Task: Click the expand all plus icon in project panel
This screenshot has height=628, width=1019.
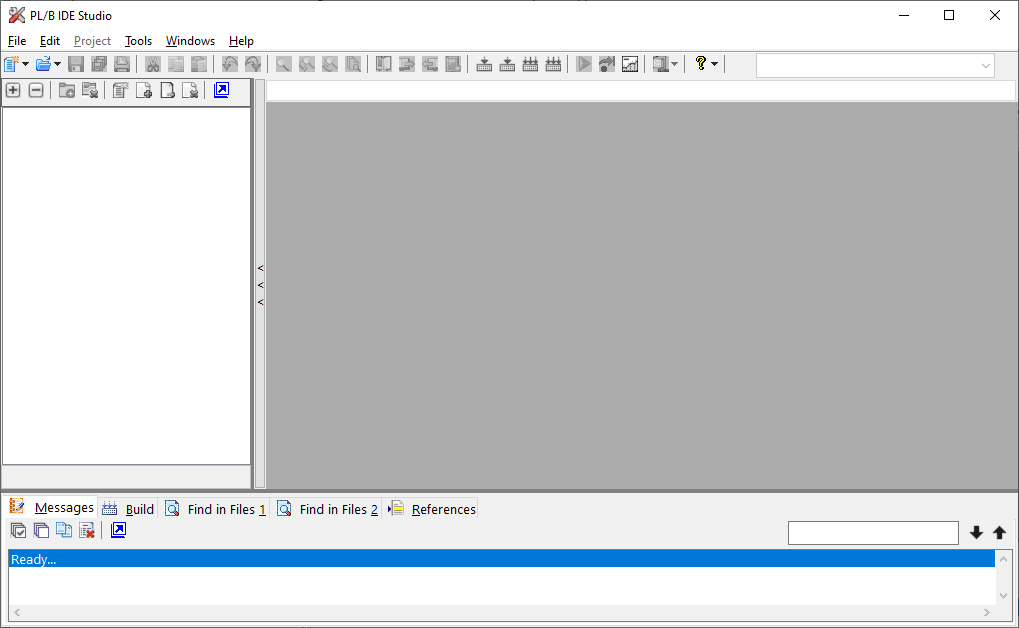Action: point(13,90)
